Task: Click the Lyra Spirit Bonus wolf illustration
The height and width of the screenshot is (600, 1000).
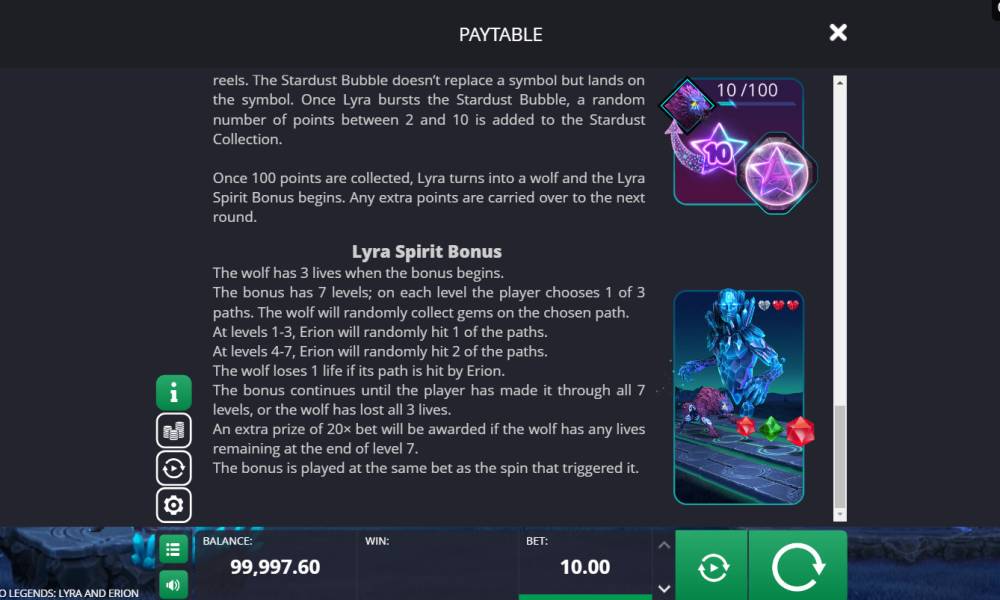Action: click(x=739, y=397)
